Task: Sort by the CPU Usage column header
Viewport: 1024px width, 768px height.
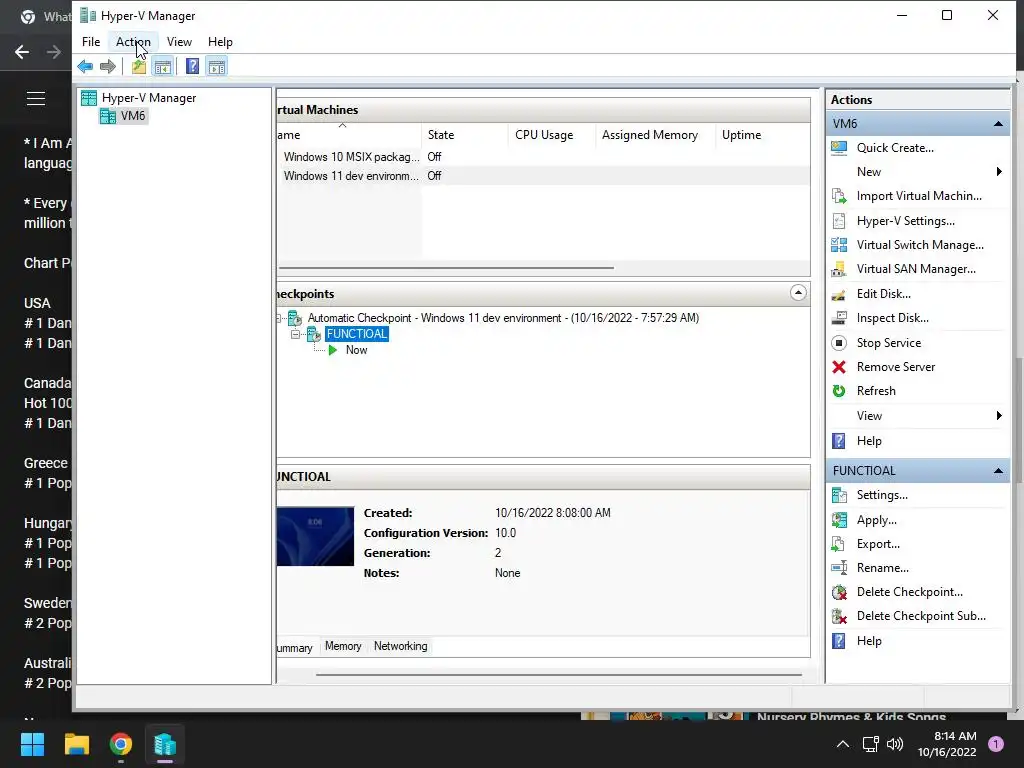Action: point(551,135)
